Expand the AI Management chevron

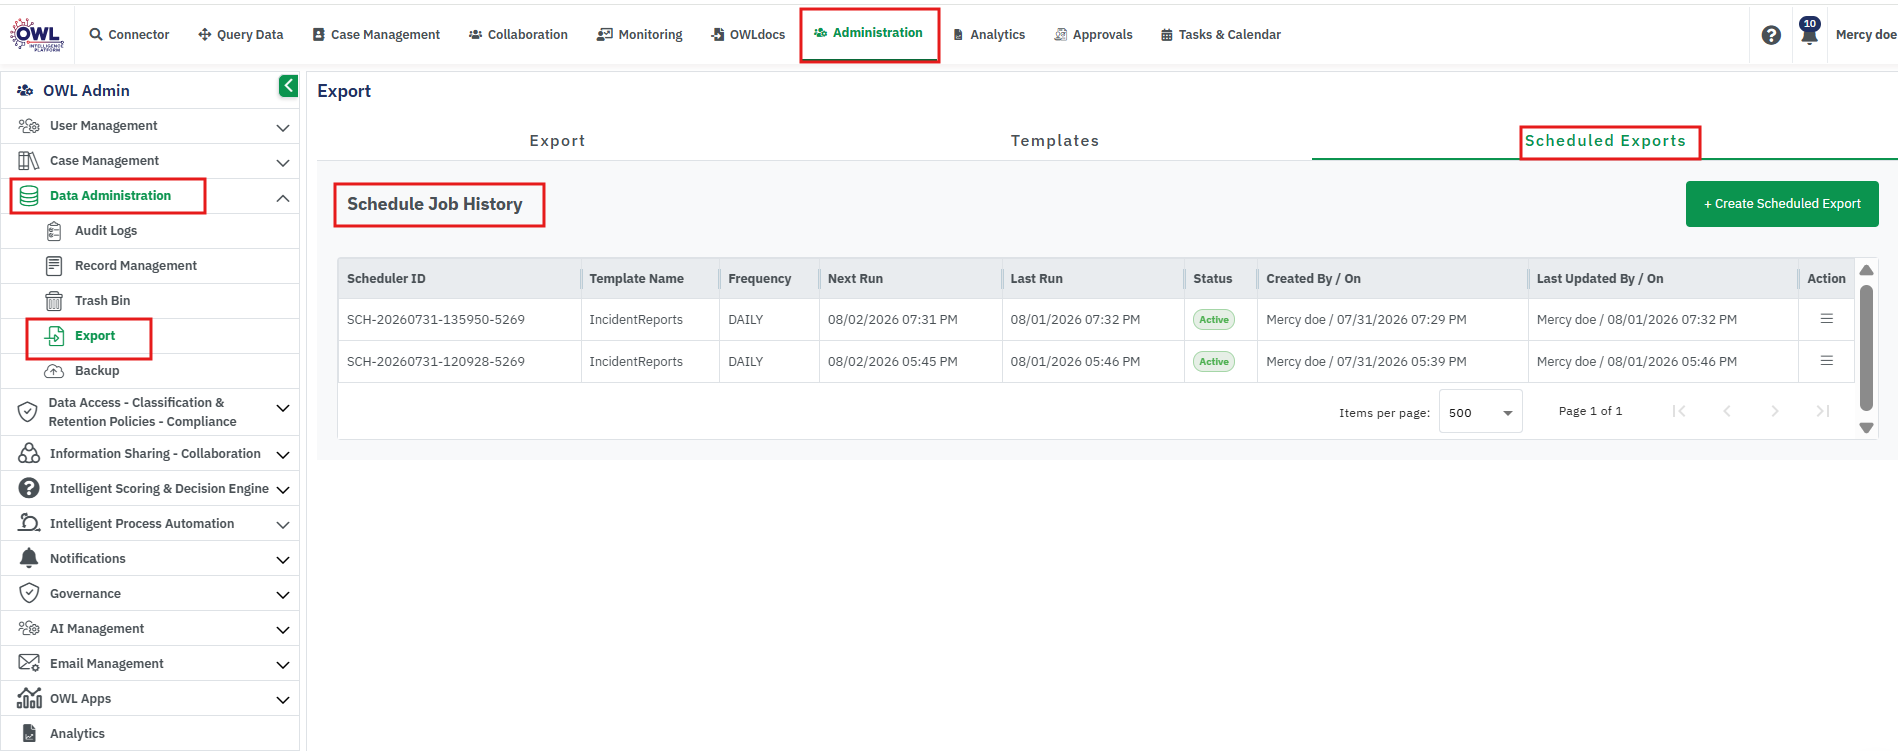283,630
